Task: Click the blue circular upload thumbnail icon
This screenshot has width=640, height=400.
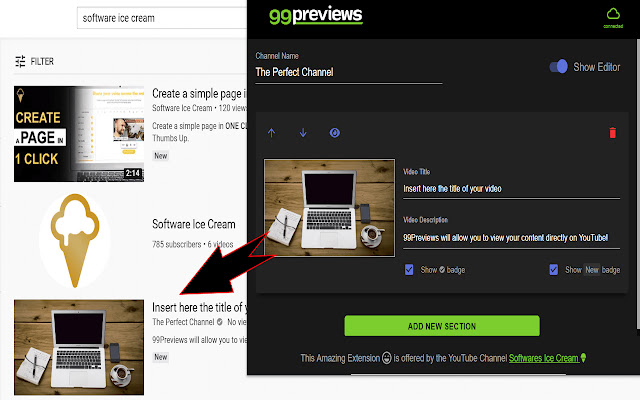Action: point(335,133)
